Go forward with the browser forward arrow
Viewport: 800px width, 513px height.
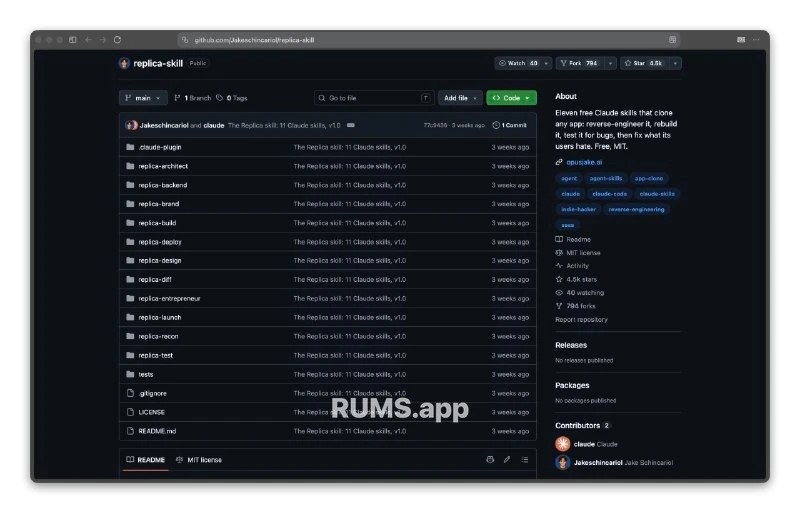[x=103, y=40]
